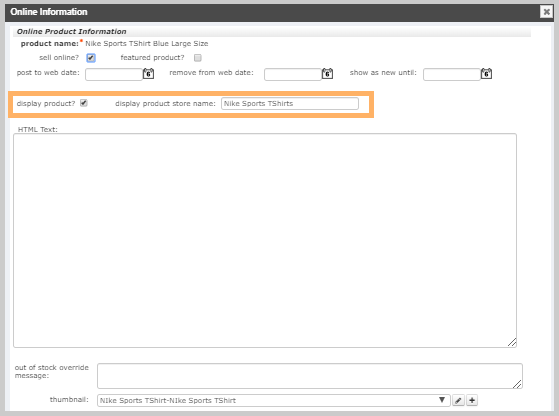Close the Online Information dialog
The image size is (559, 416).
(546, 12)
